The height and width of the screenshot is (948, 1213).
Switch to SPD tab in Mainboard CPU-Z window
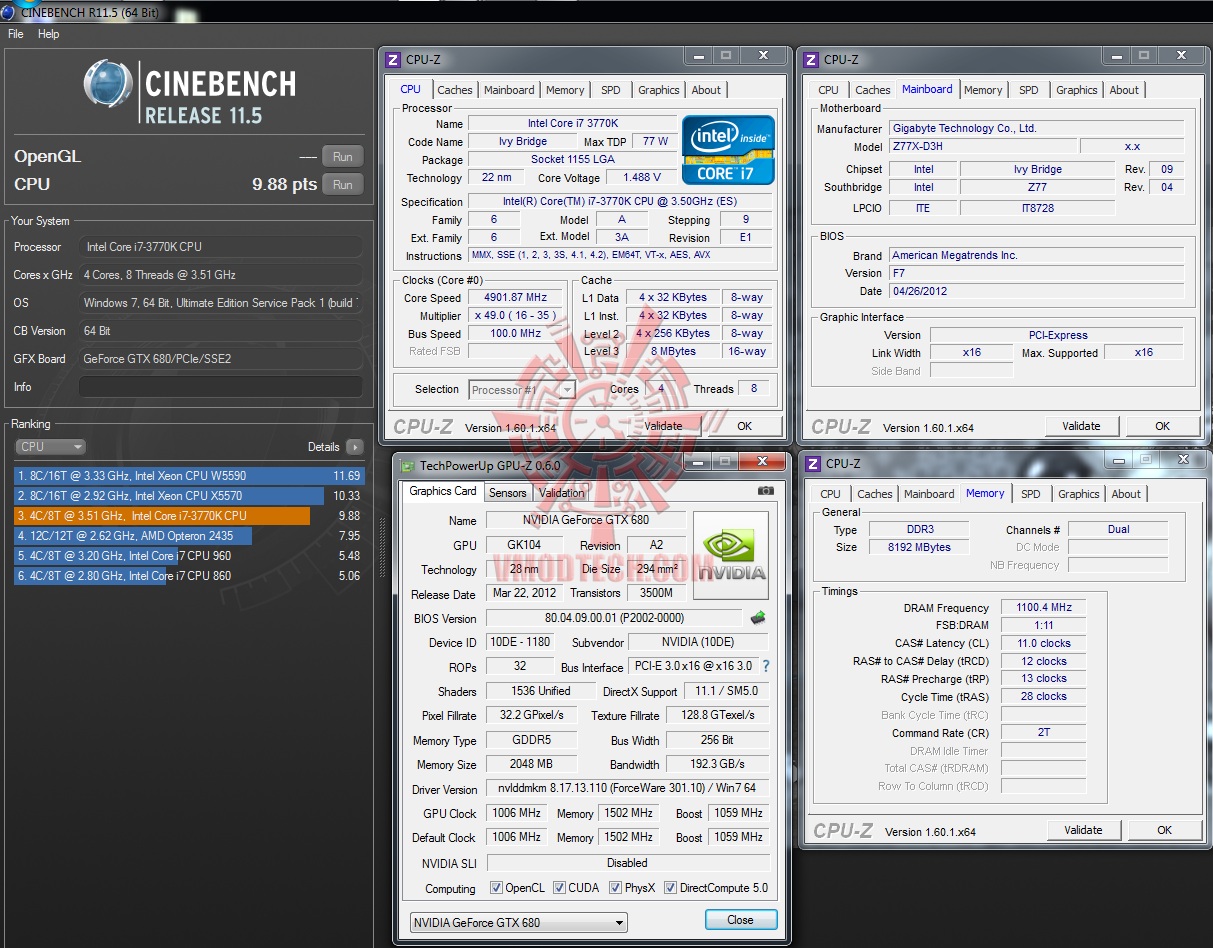pyautogui.click(x=1029, y=90)
